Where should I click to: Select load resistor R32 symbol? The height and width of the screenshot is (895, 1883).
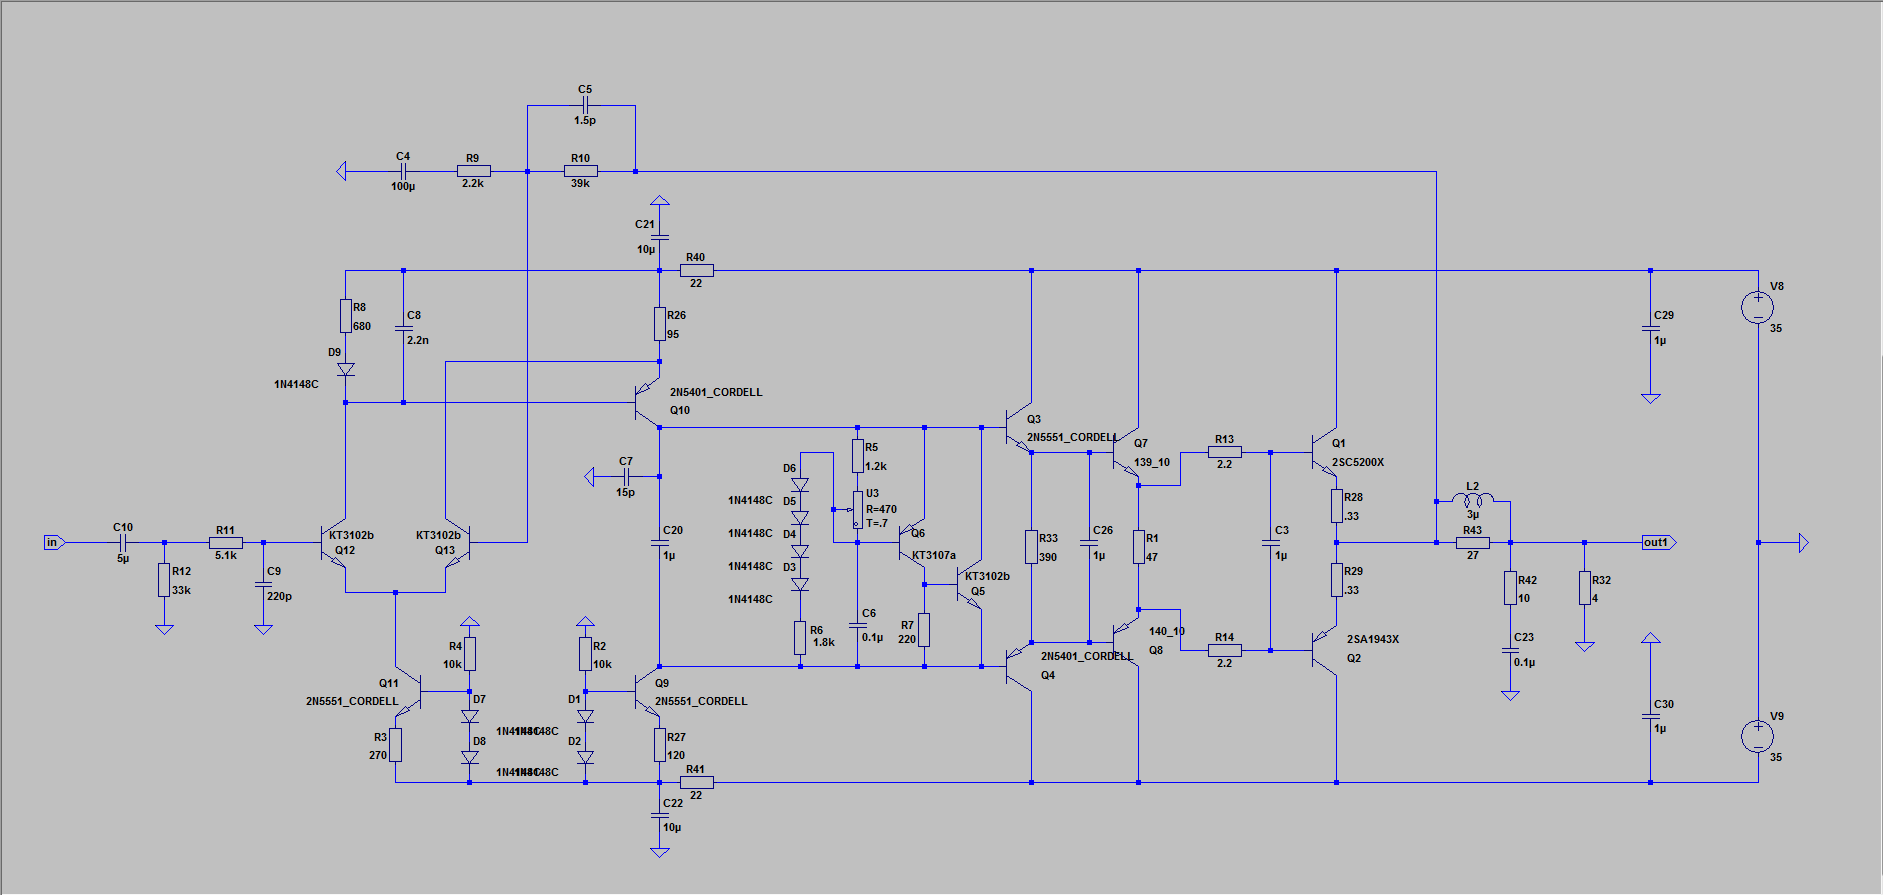[1584, 588]
